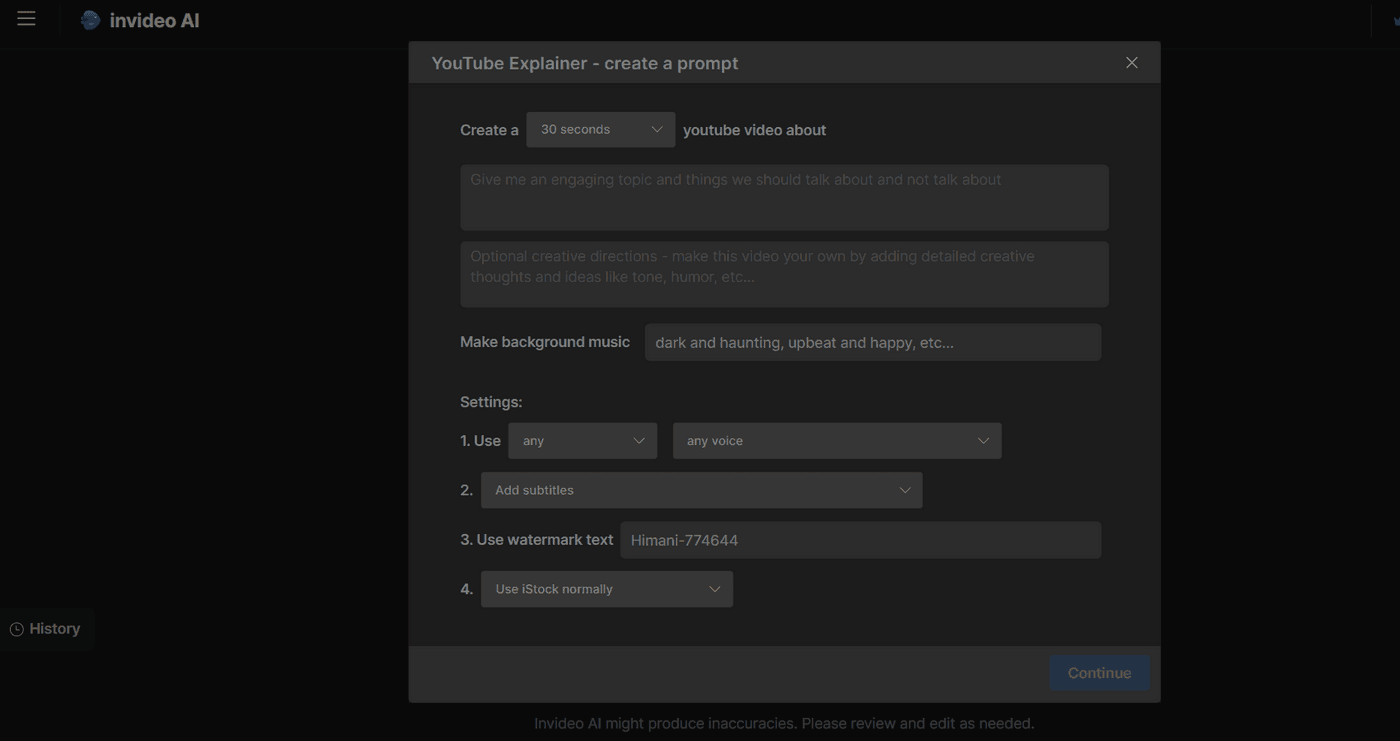
Task: Click the chevron on the duration selector
Action: [657, 129]
